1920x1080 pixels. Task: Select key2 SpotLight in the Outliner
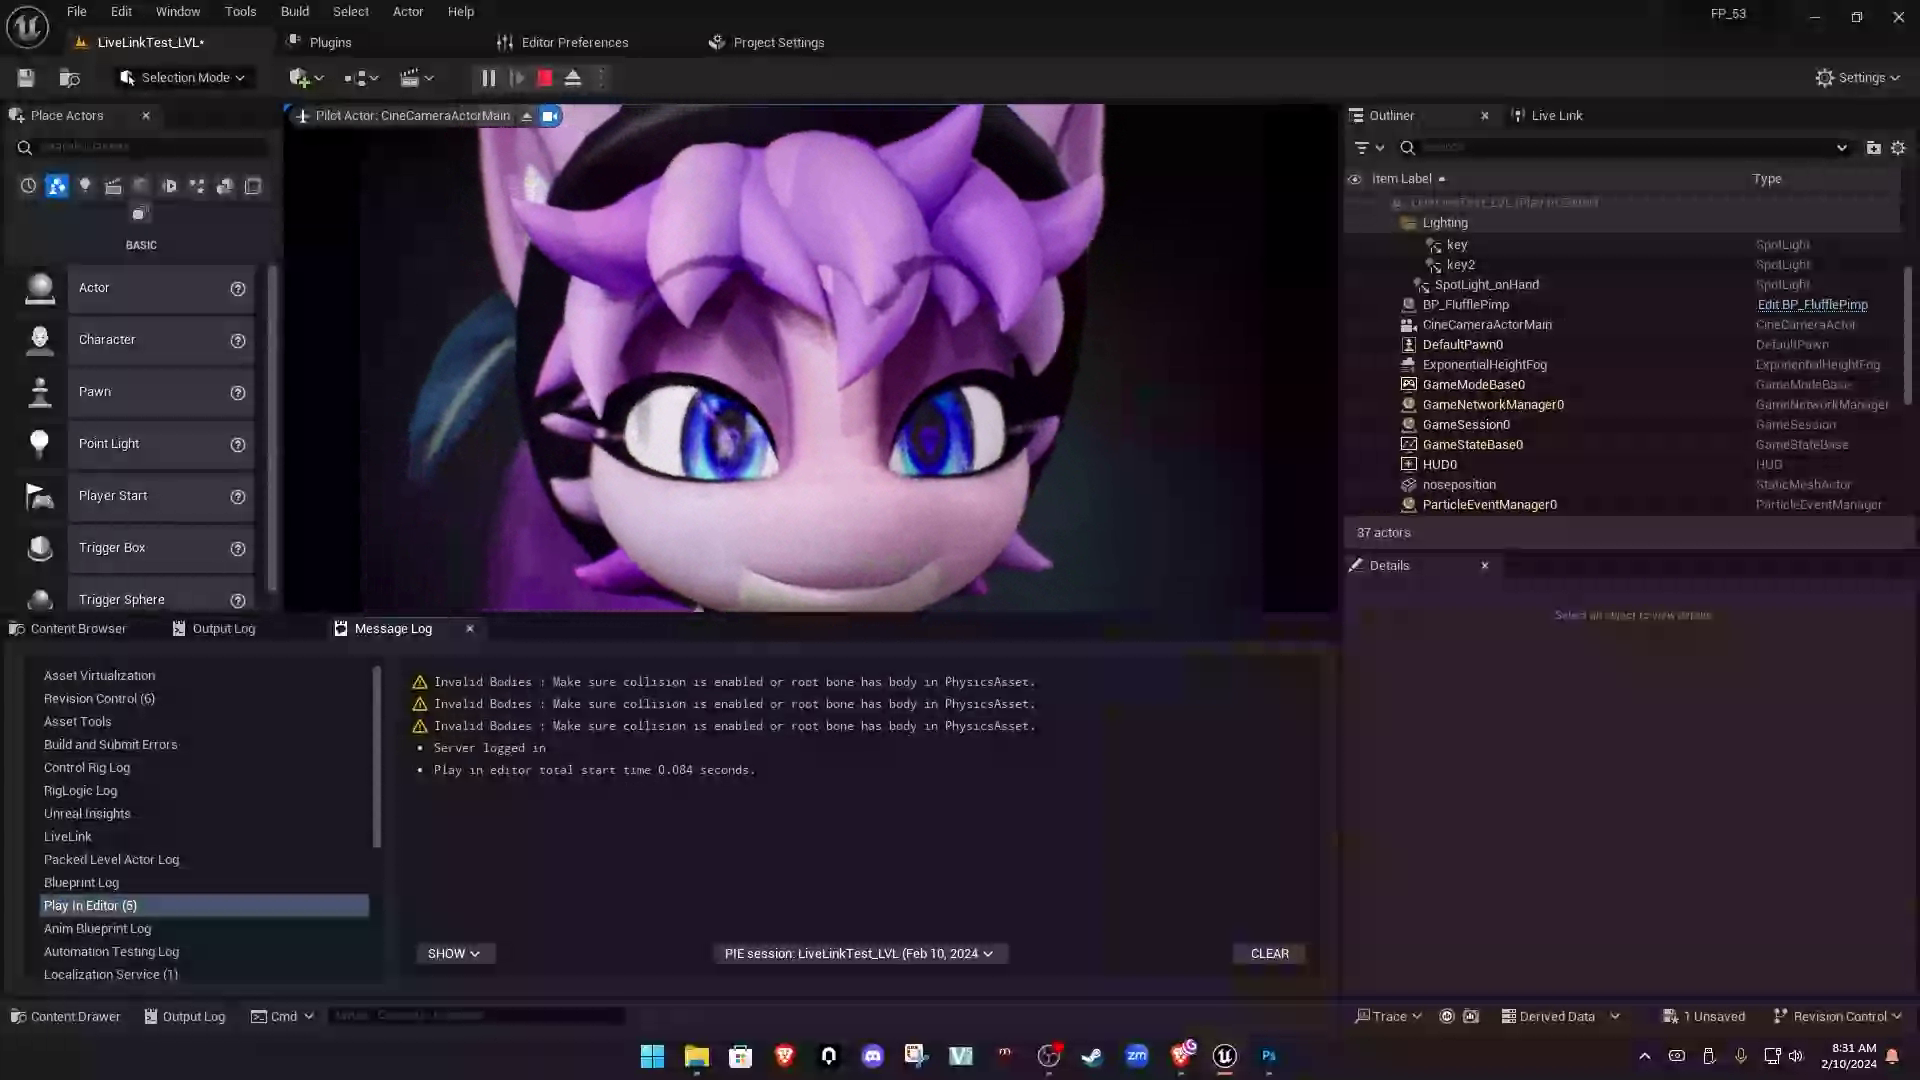point(1460,264)
